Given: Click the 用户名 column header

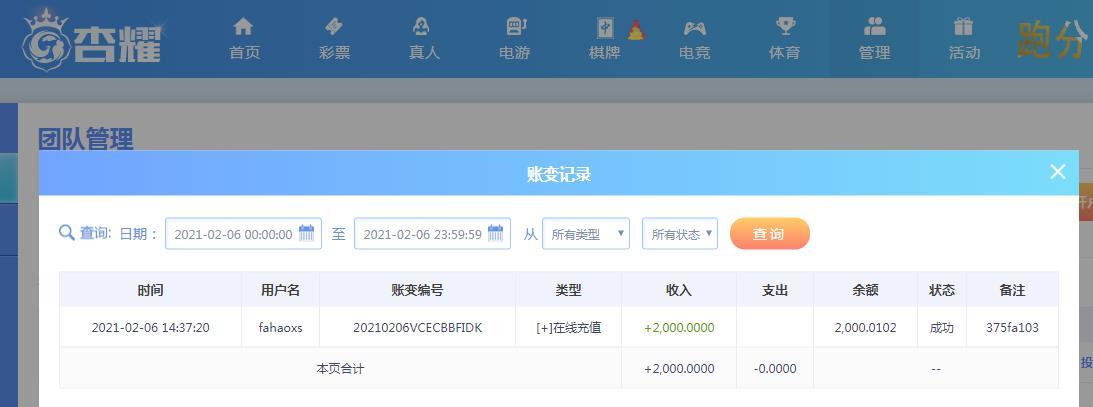Looking at the screenshot, I should click(280, 290).
